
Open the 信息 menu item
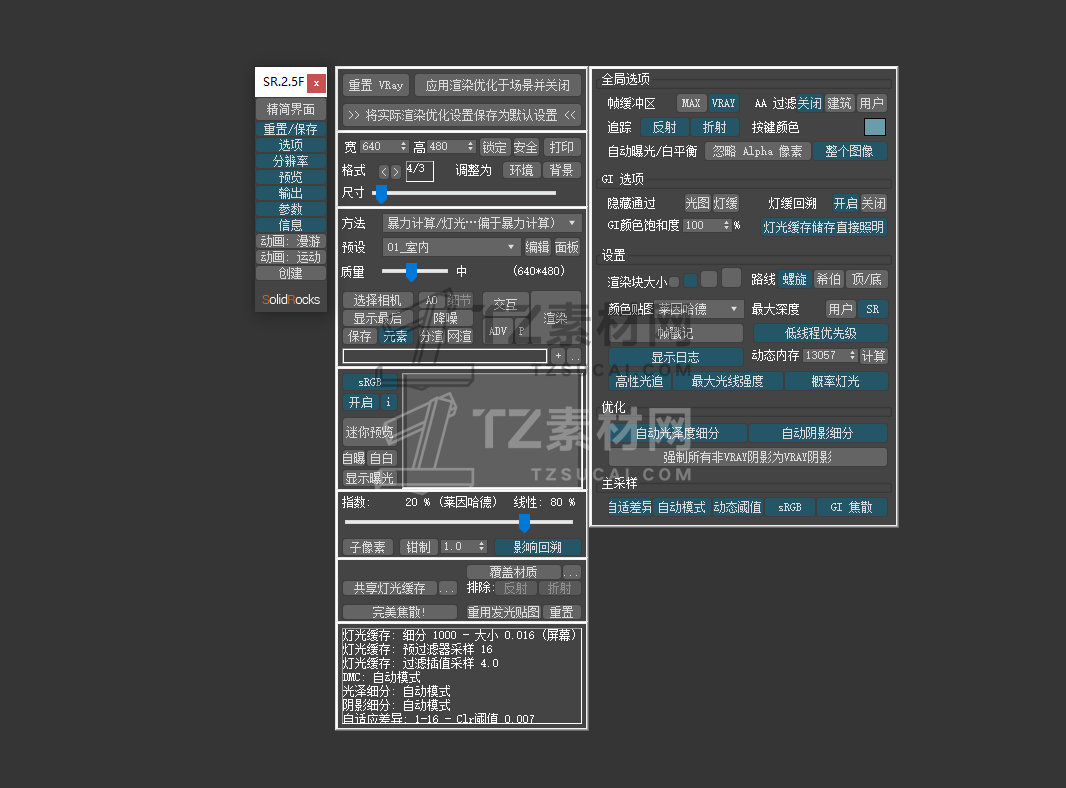[291, 225]
